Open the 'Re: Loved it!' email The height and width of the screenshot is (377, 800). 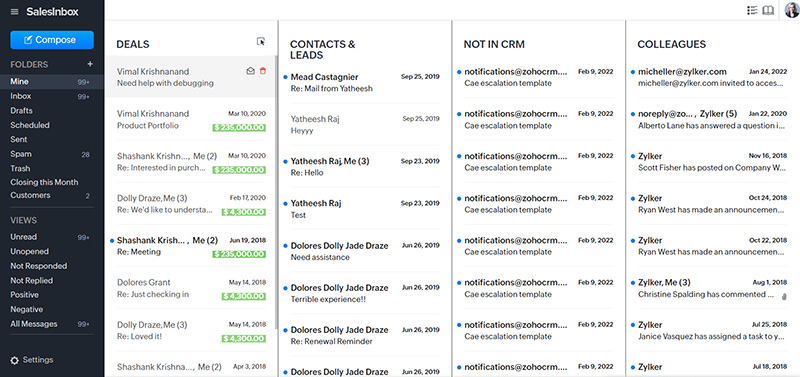(190, 330)
